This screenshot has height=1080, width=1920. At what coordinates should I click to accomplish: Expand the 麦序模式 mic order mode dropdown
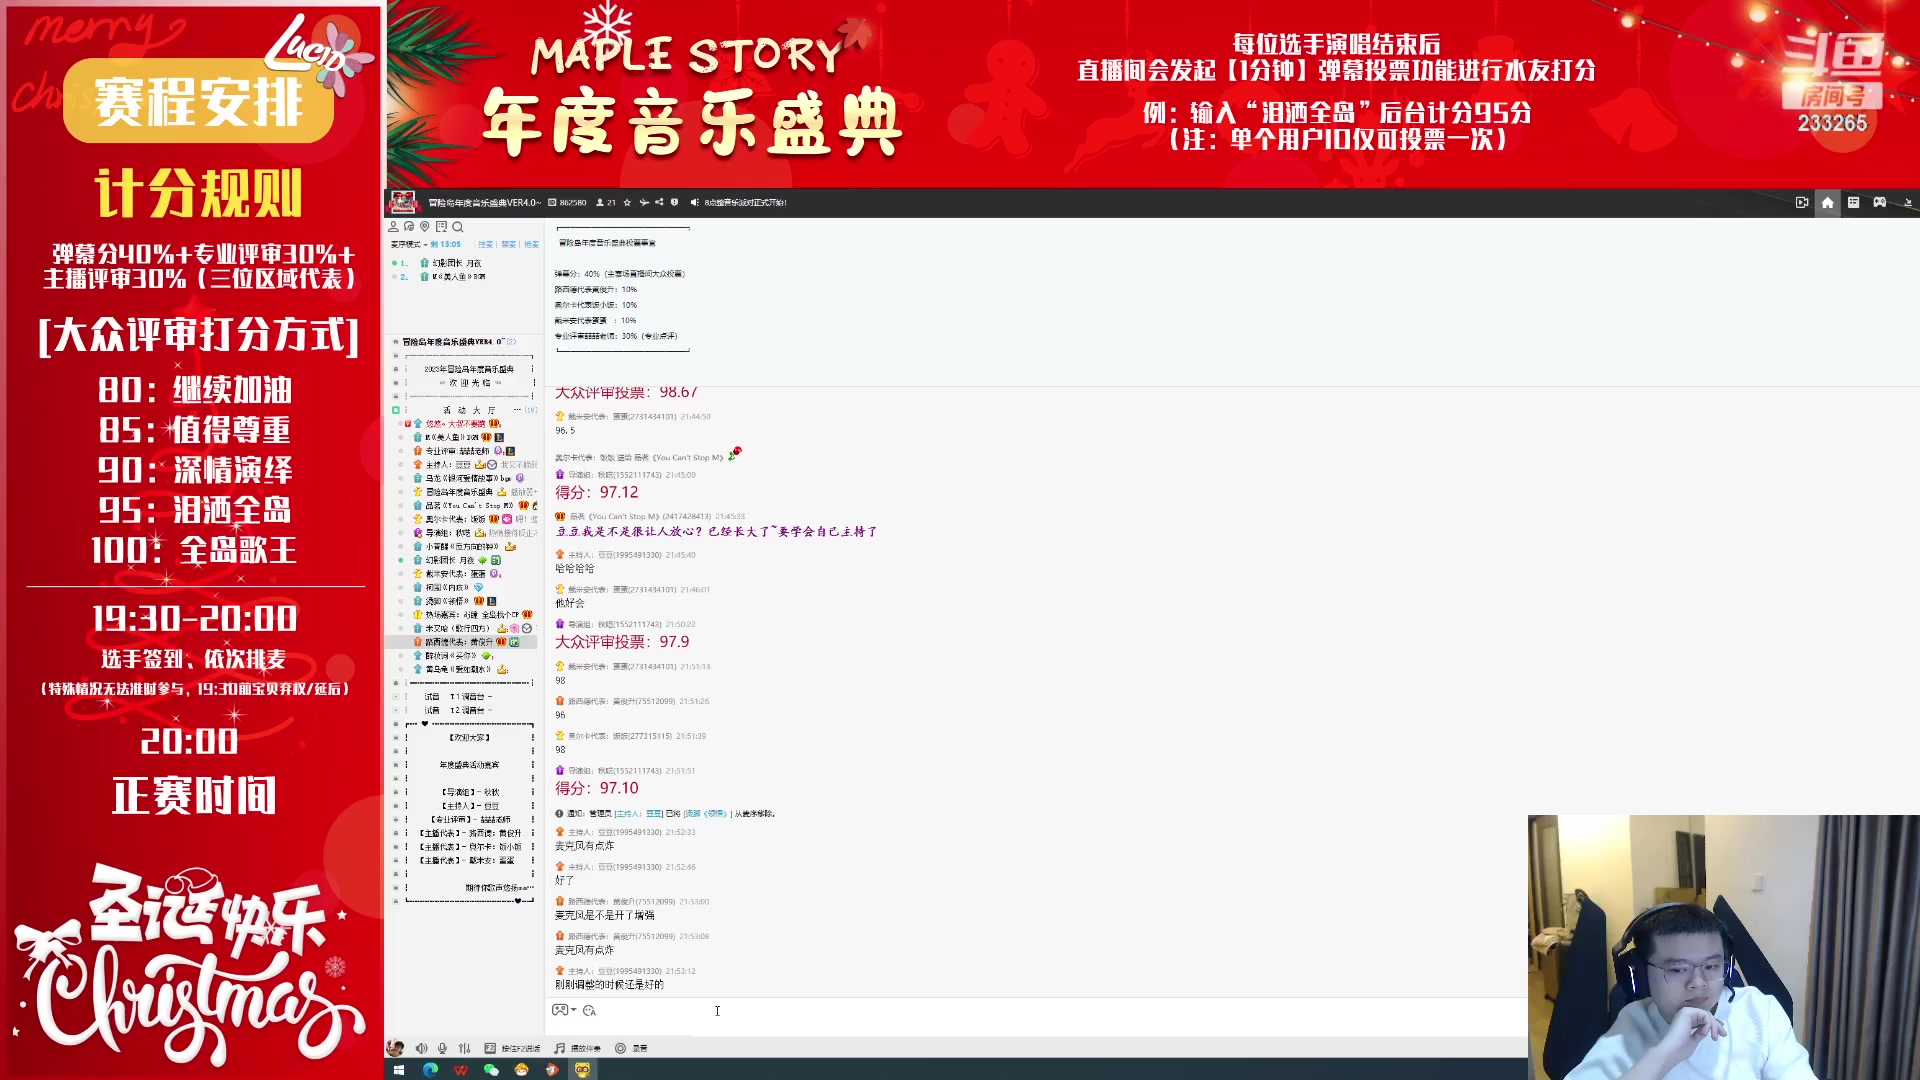click(408, 244)
